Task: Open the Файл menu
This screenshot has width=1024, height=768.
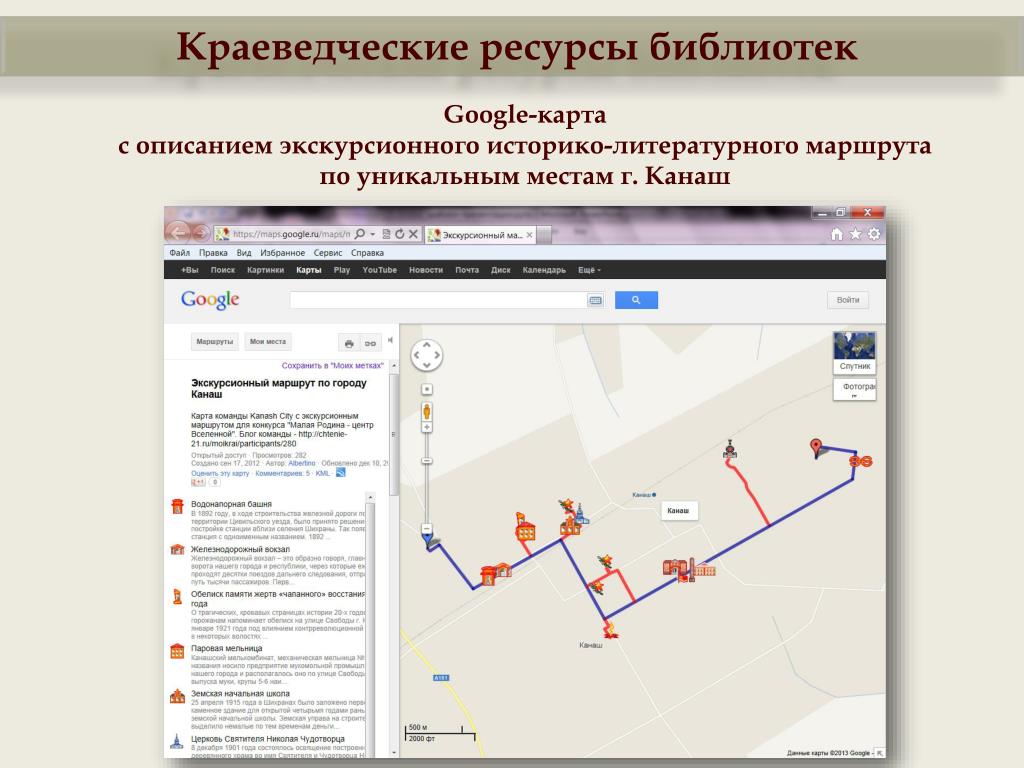Action: coord(180,253)
